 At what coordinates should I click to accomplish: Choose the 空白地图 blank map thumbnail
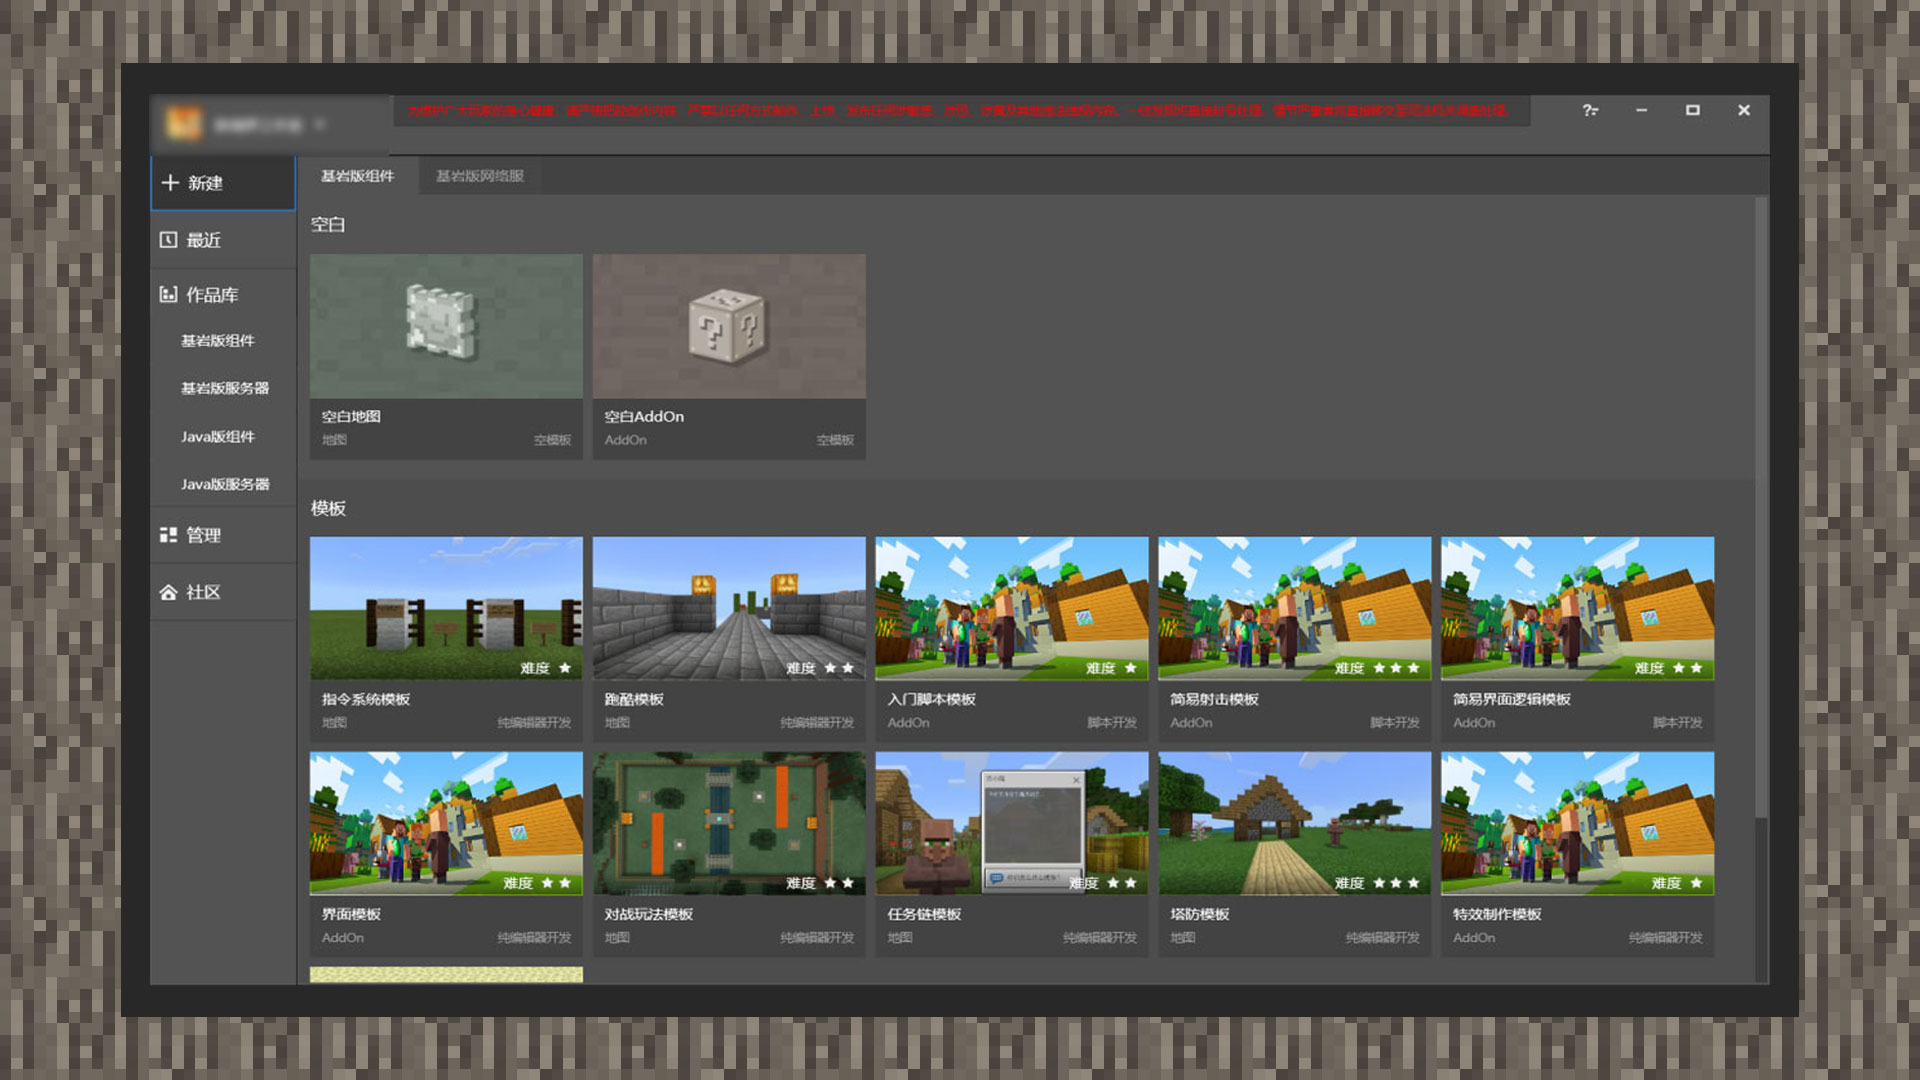pos(446,326)
